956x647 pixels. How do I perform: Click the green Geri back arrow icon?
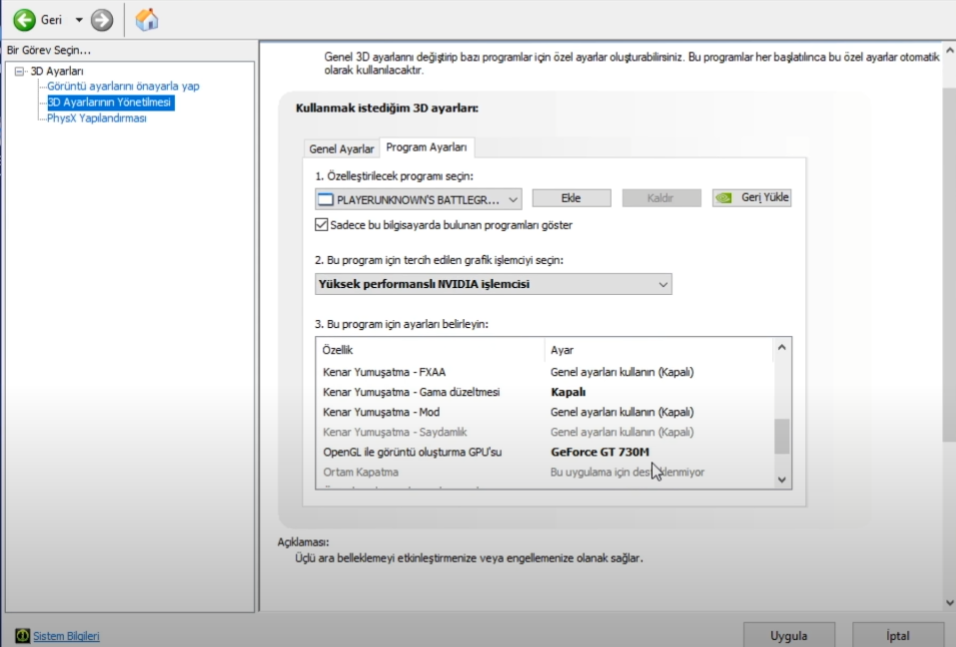[x=24, y=20]
